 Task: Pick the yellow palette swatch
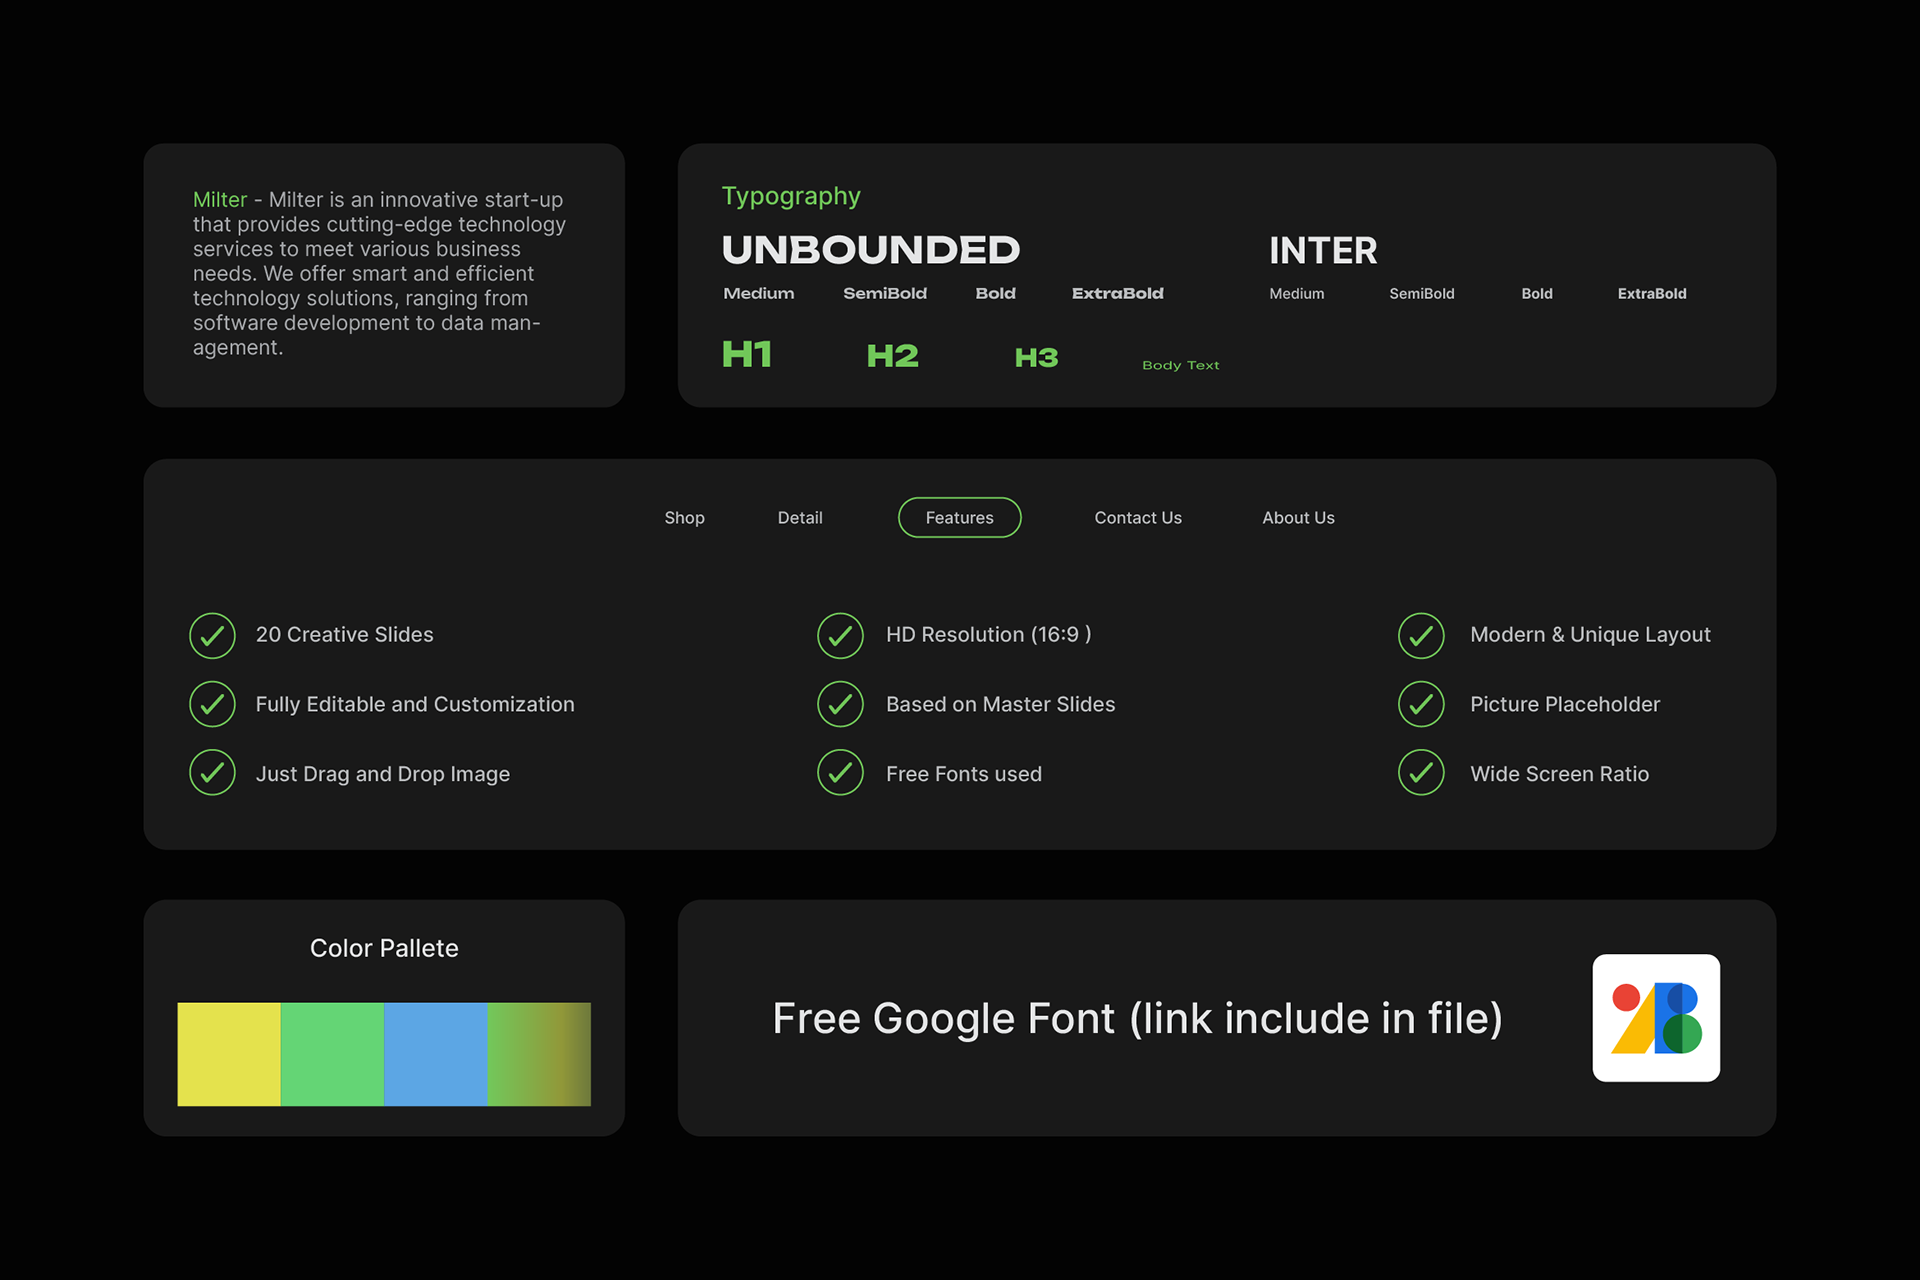229,1054
